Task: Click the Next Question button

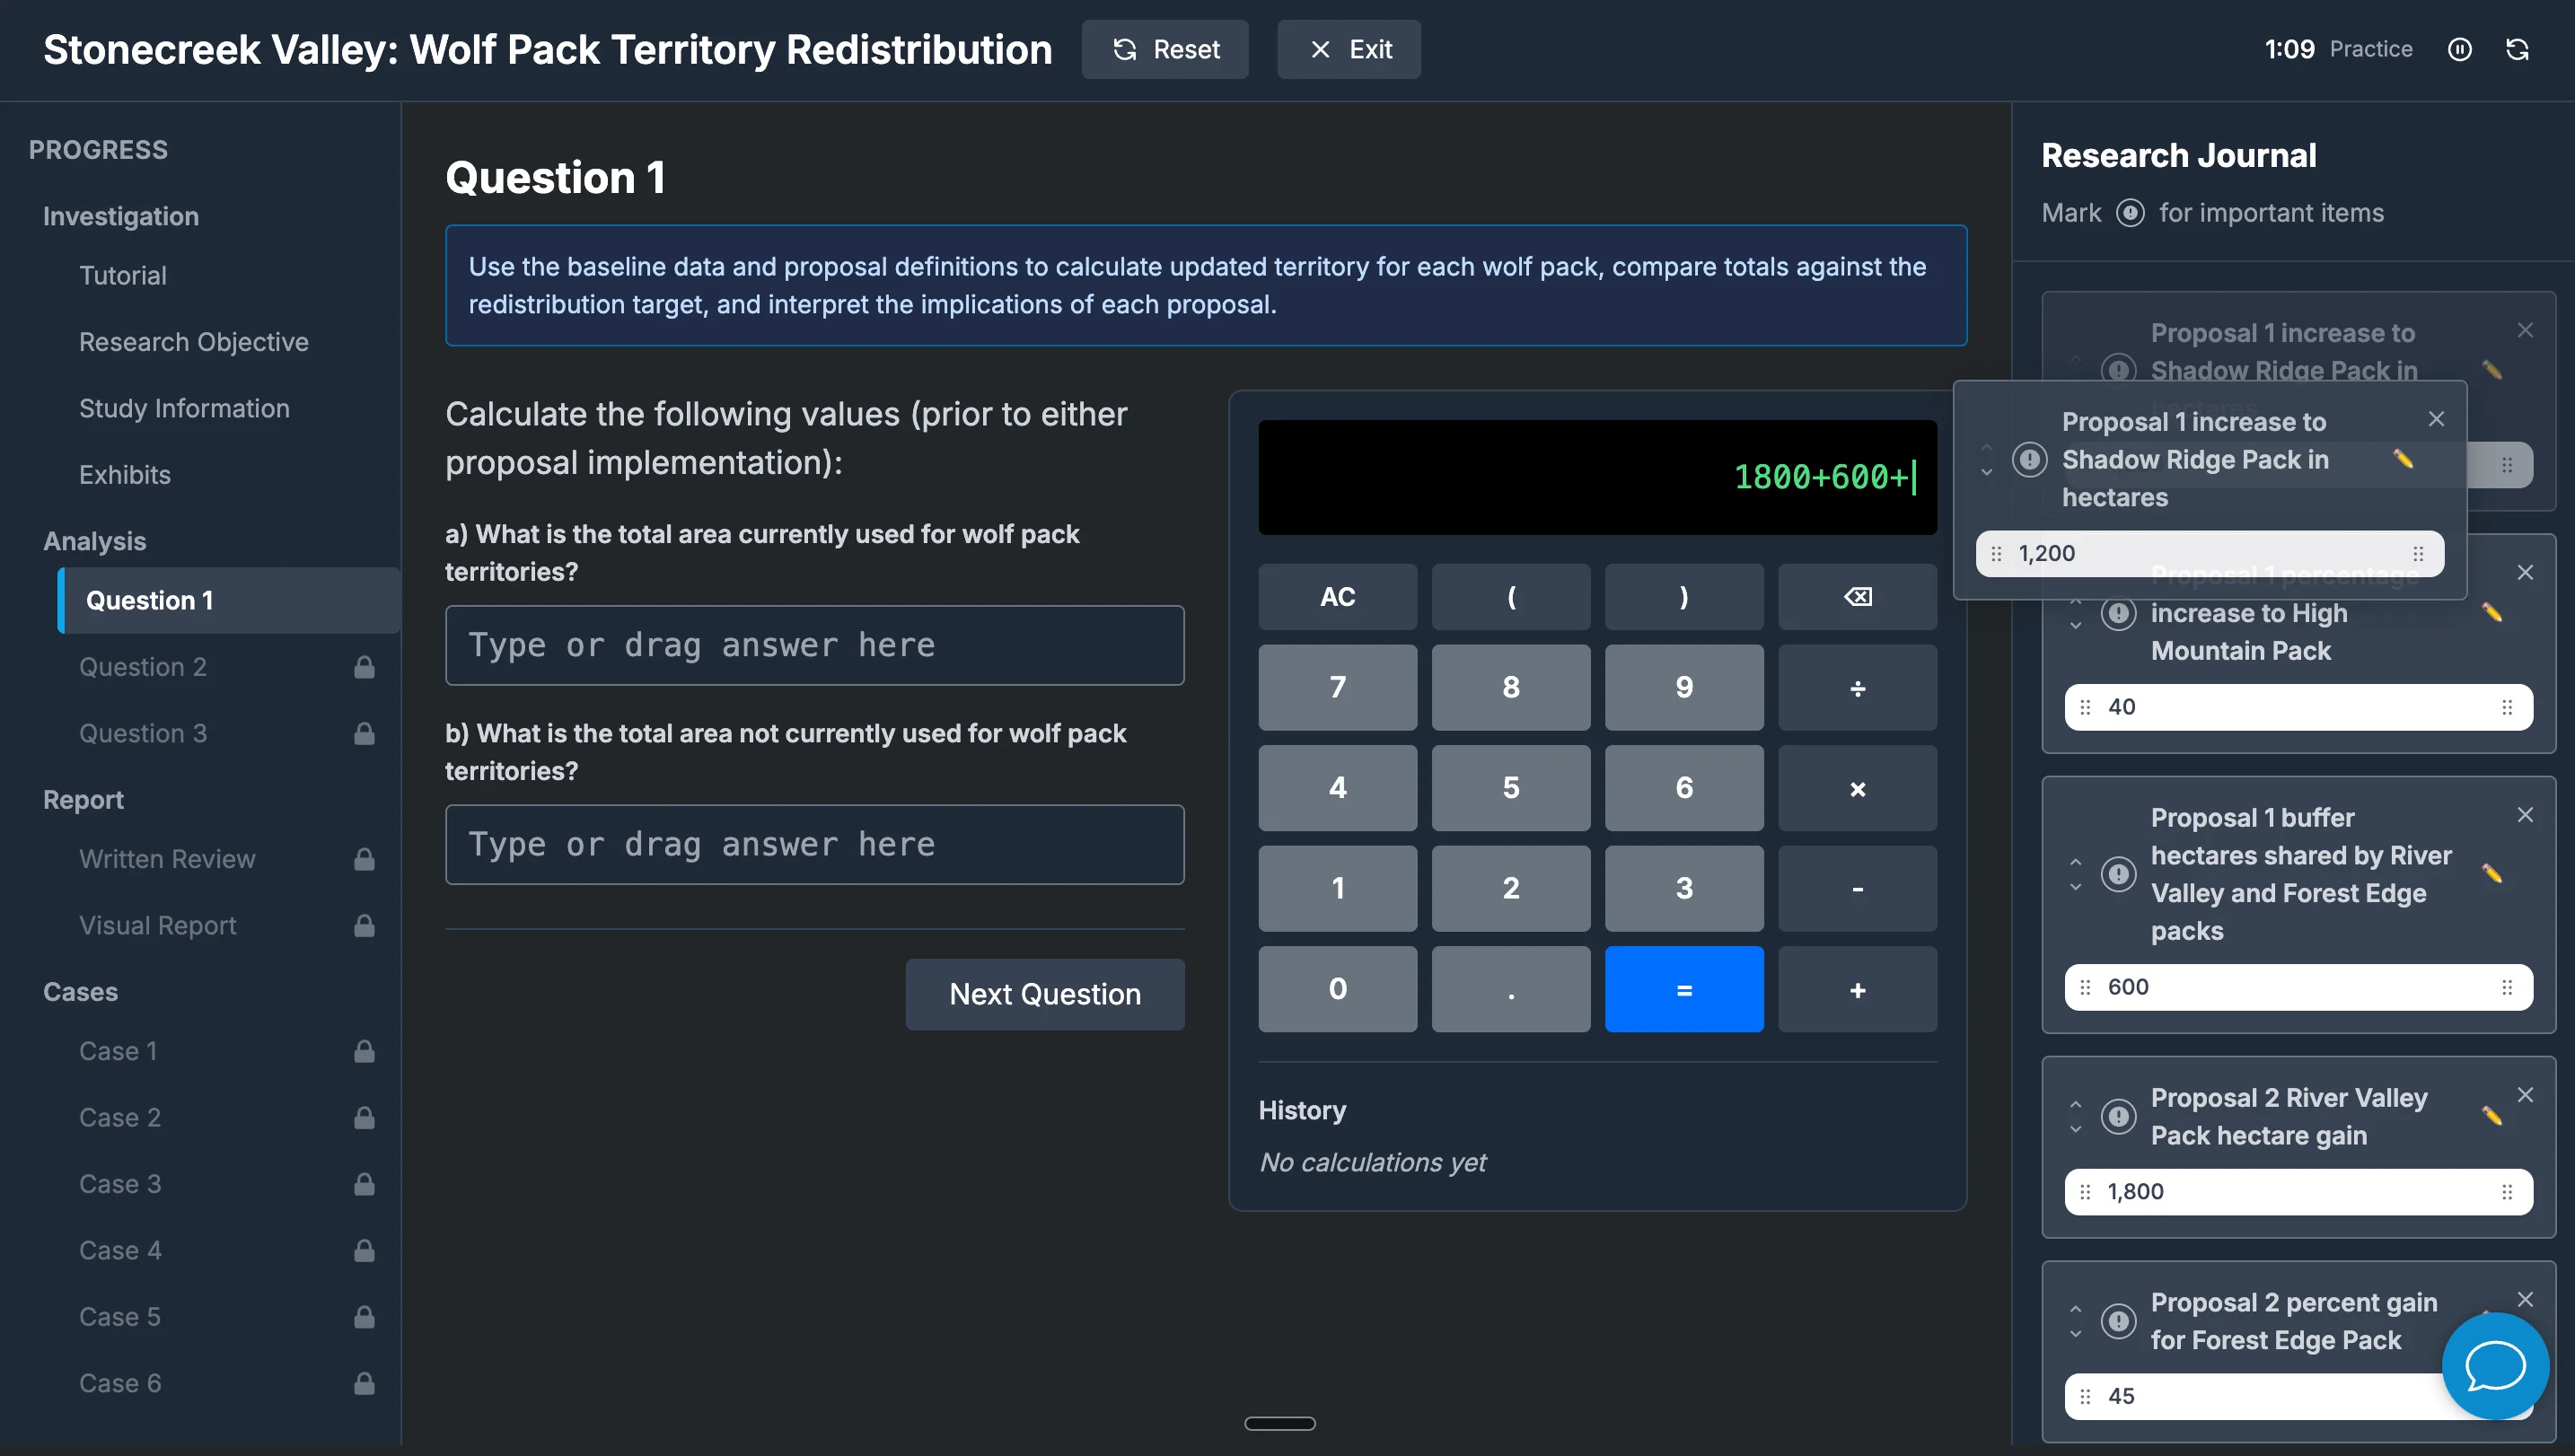Action: (1044, 994)
